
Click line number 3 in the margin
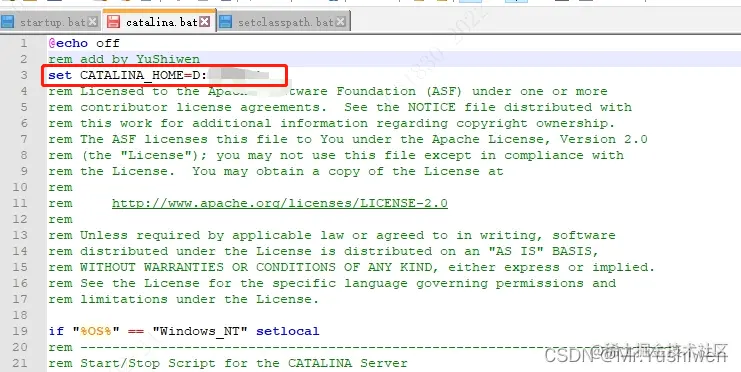[x=24, y=75]
